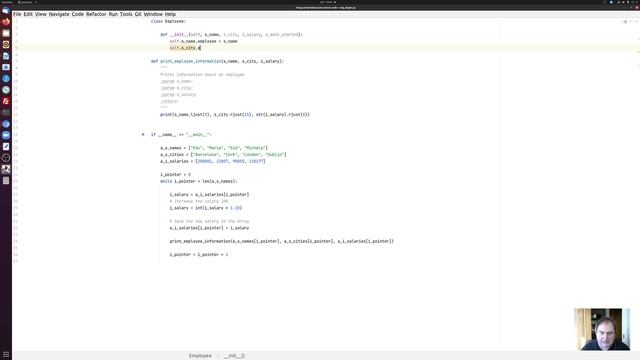
Task: Open LibreOffice Writer from the dock
Action: point(6,56)
